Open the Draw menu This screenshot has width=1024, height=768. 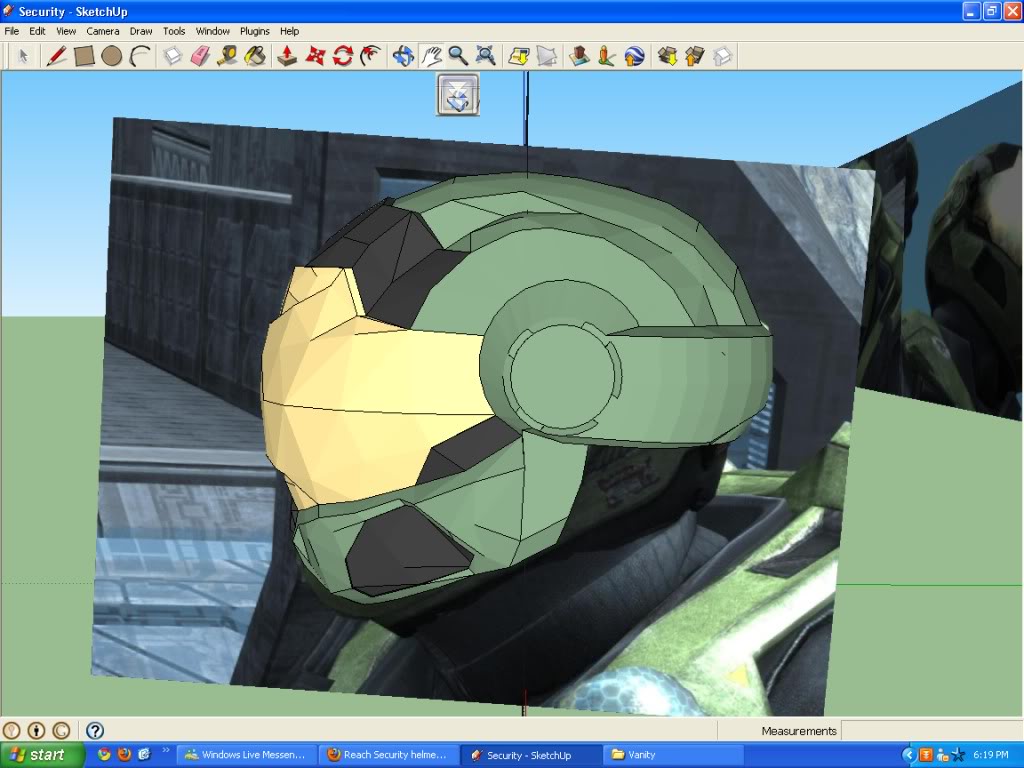(141, 31)
